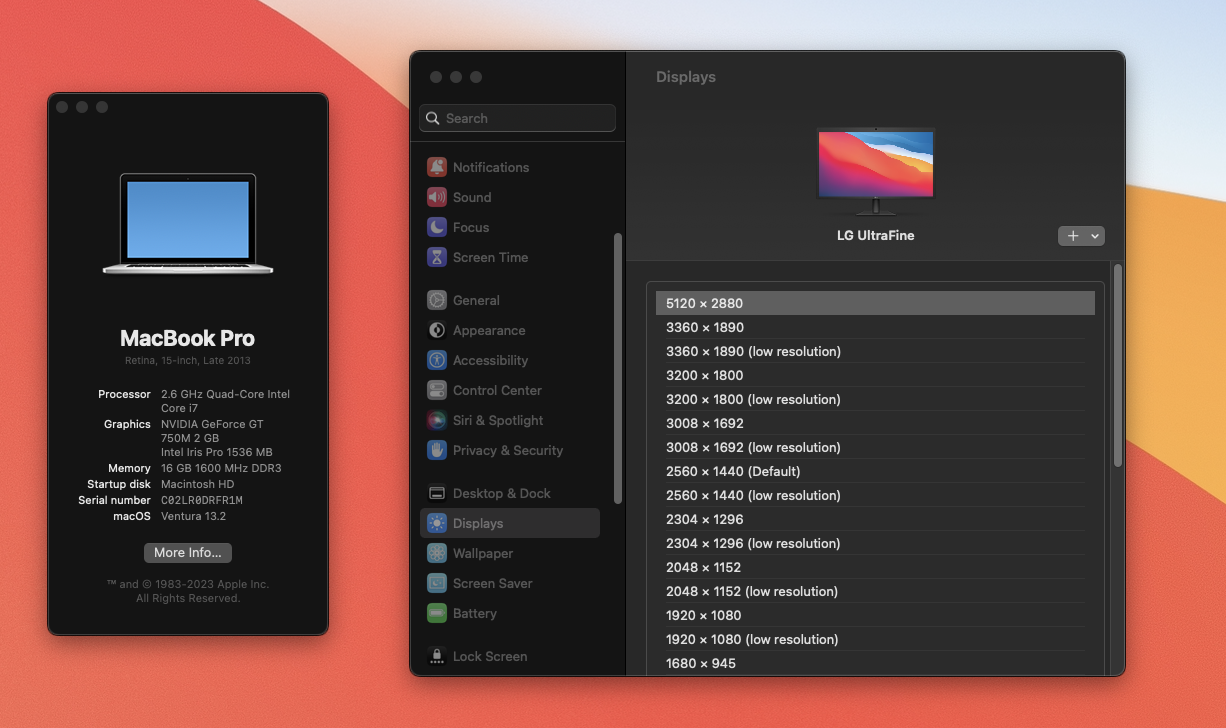The image size is (1226, 728).
Task: Click the System Settings search field
Action: pos(518,118)
